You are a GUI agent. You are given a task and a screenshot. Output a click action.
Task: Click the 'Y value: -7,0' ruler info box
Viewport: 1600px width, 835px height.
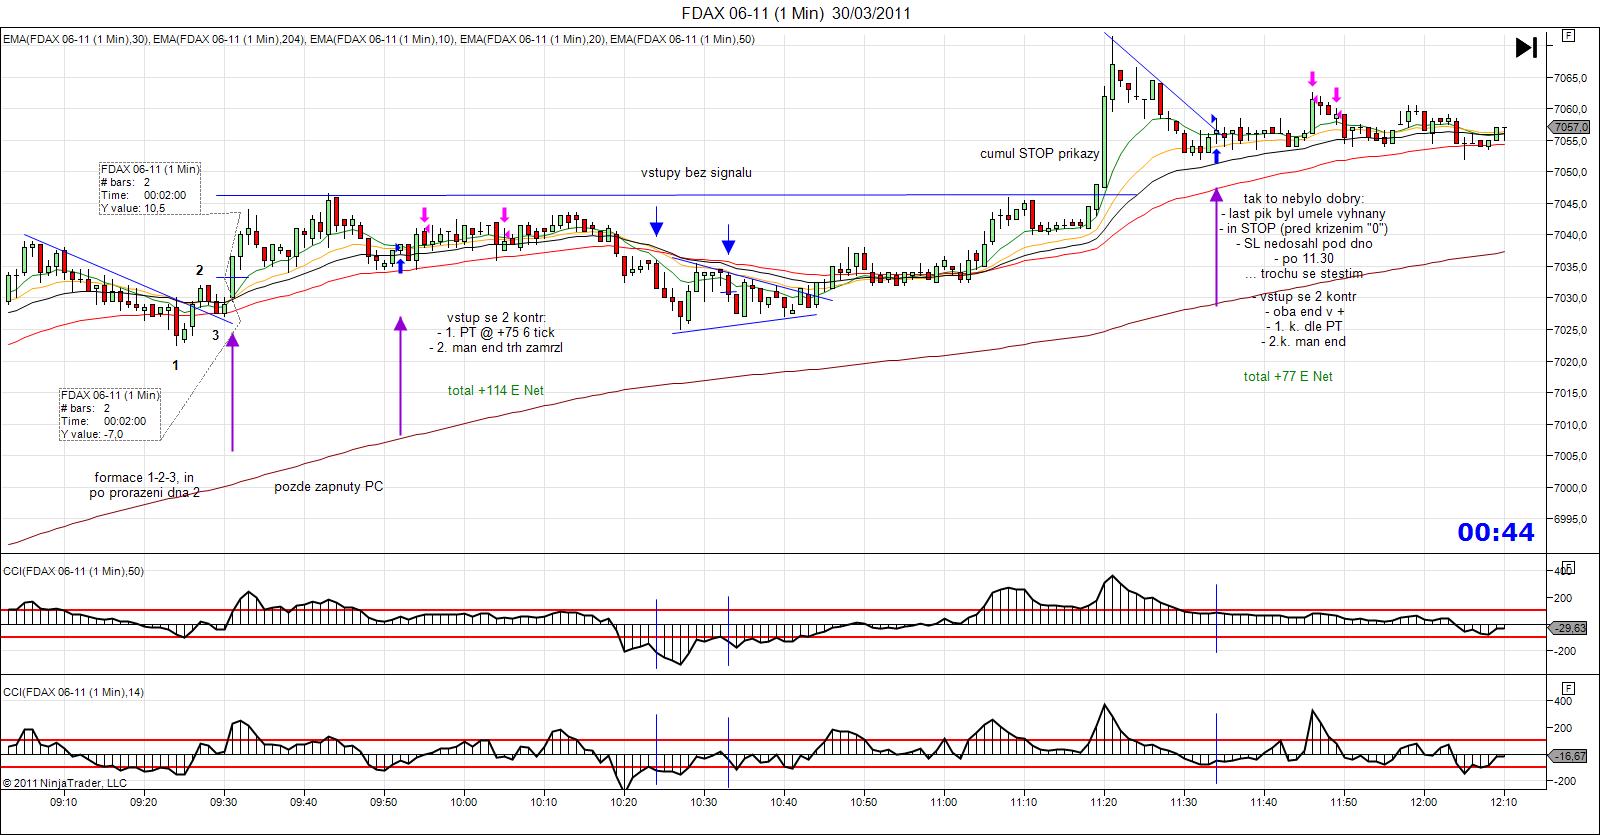[x=110, y=414]
